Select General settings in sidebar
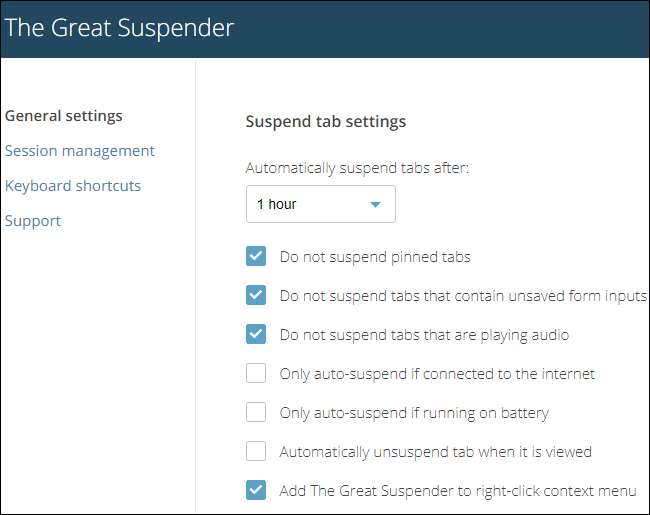 63,116
